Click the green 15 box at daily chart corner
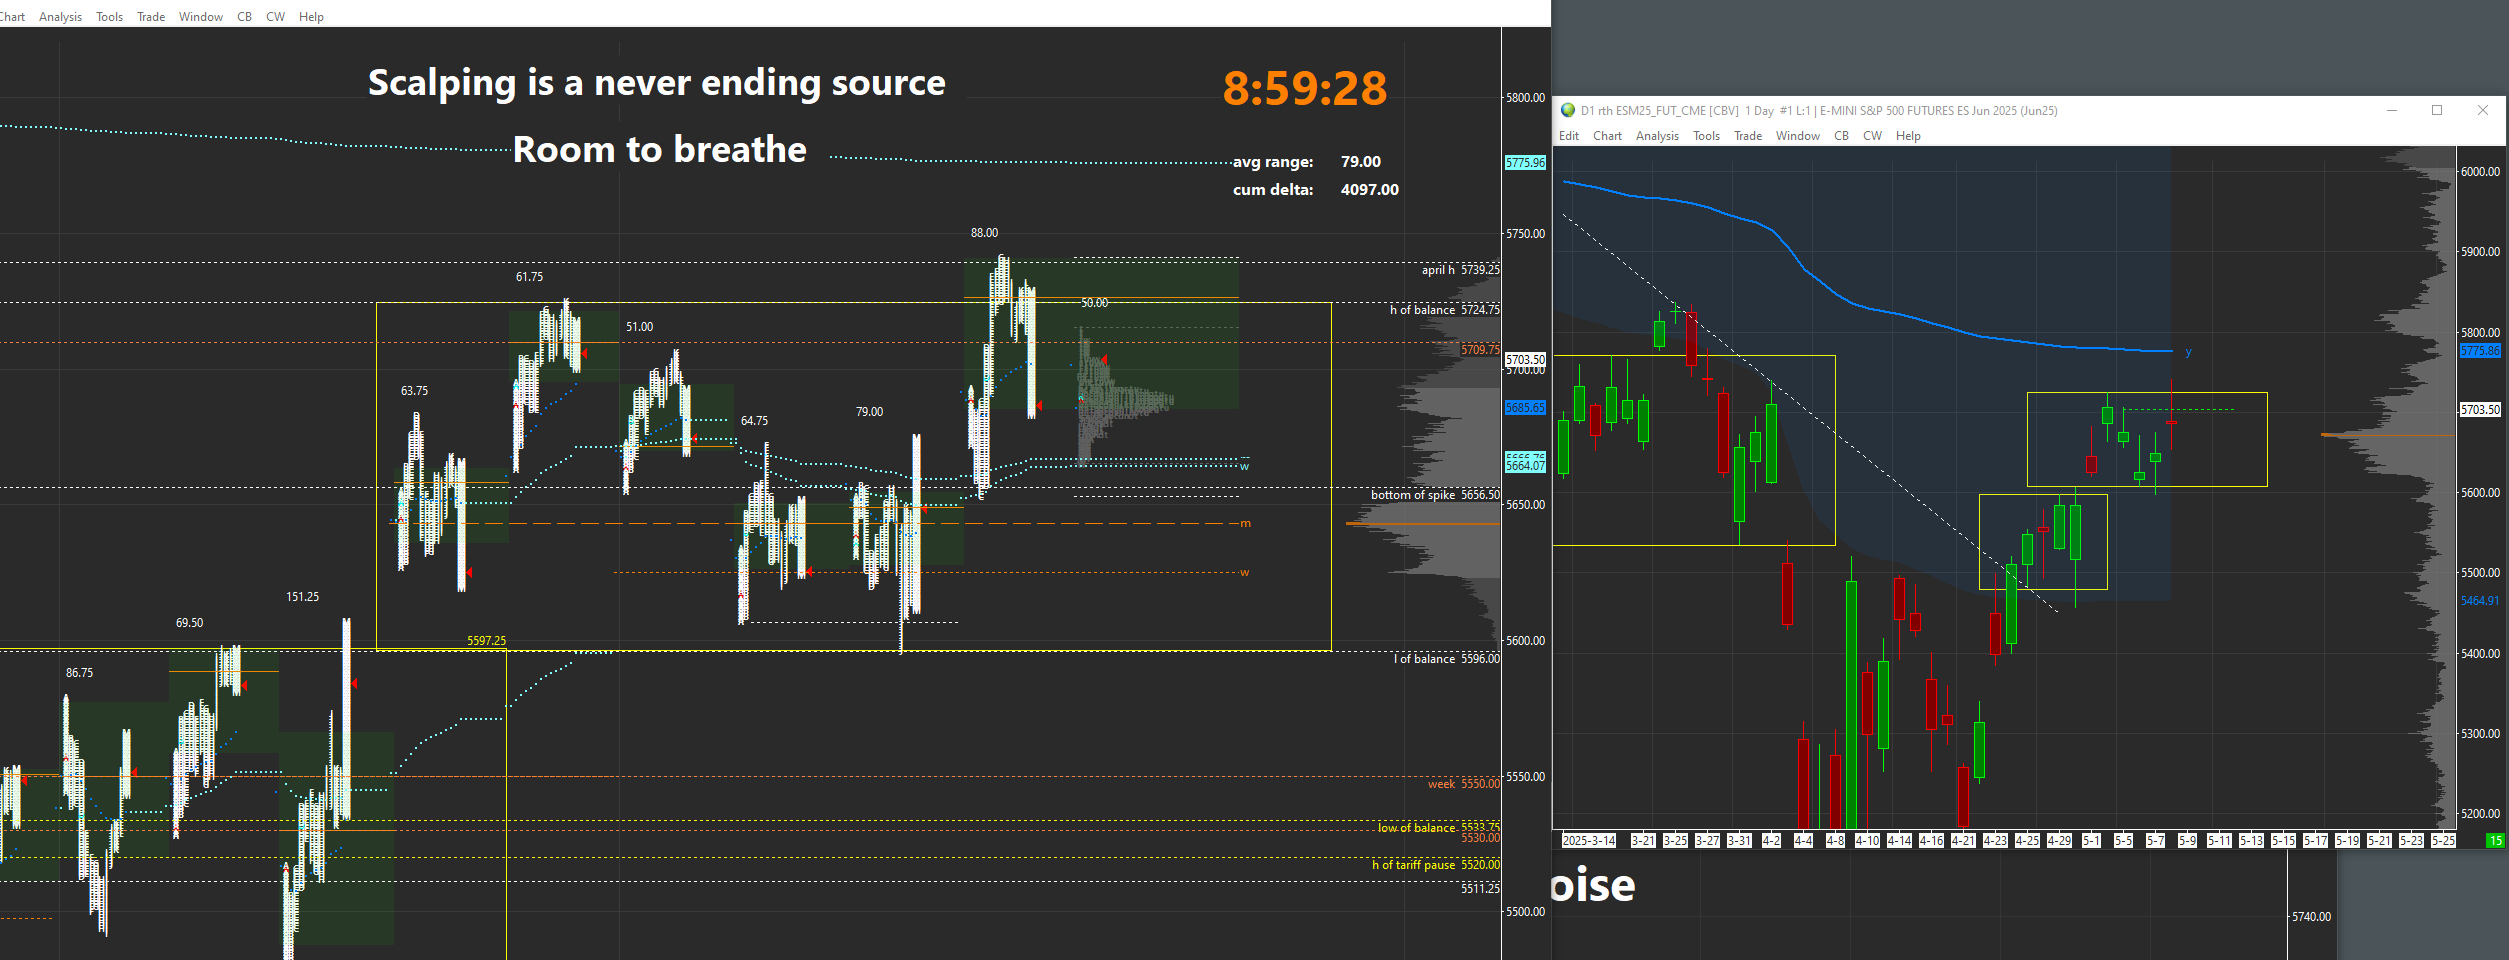This screenshot has width=2509, height=960. pos(2496,841)
